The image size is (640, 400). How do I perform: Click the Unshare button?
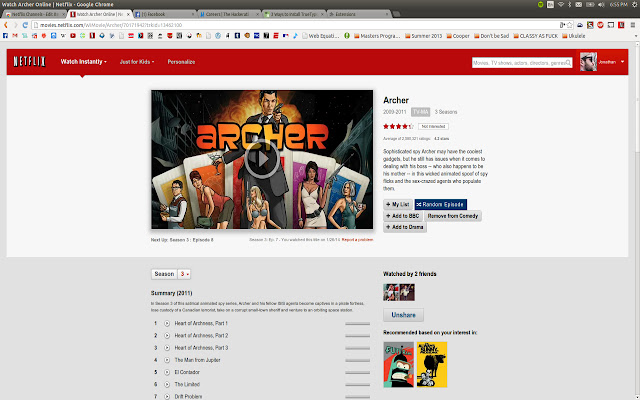(x=403, y=315)
